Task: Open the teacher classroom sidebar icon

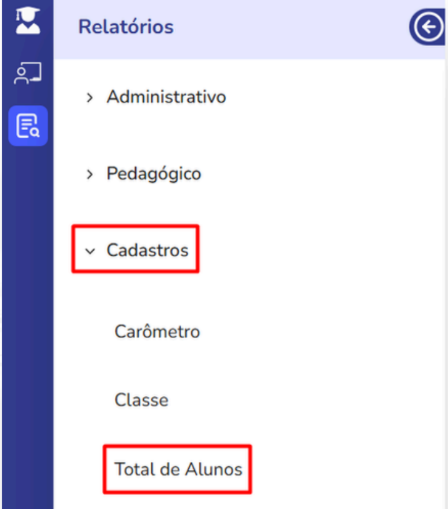Action: (28, 73)
